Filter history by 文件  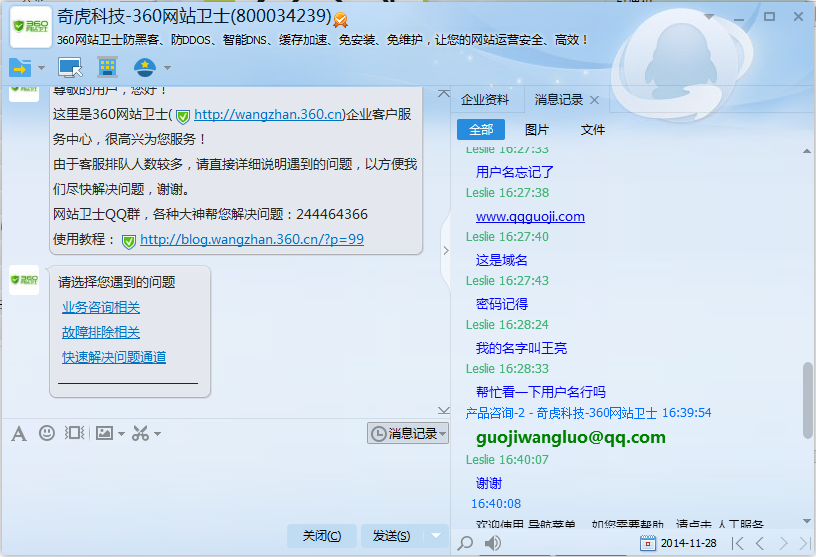(593, 130)
